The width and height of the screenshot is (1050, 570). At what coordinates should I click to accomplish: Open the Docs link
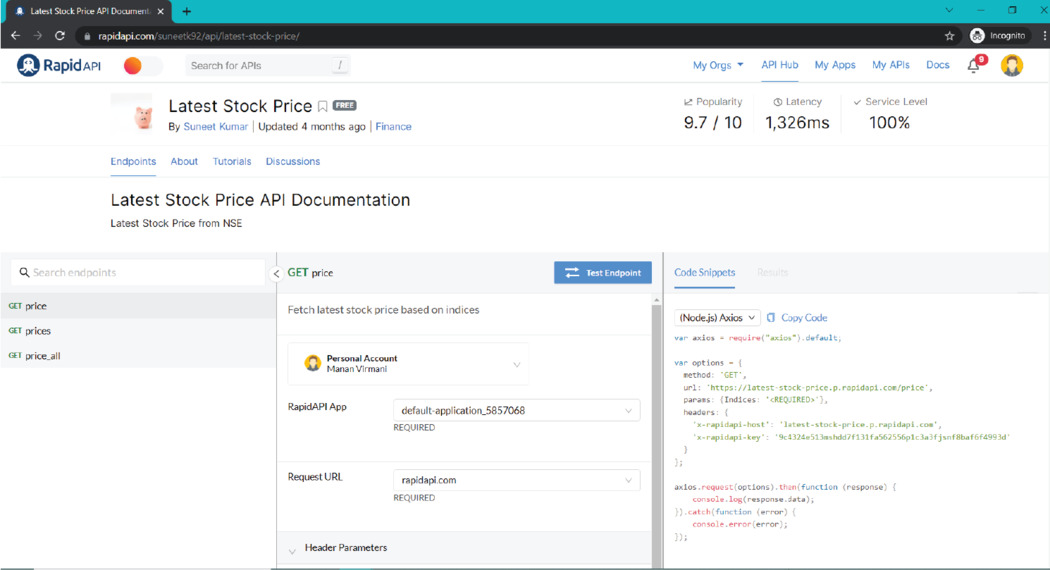(938, 65)
